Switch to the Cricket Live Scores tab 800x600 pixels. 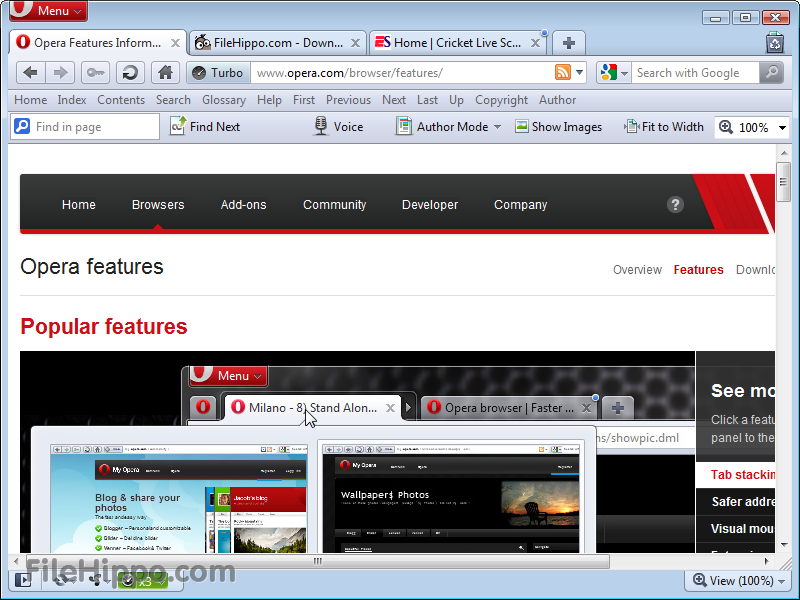457,43
